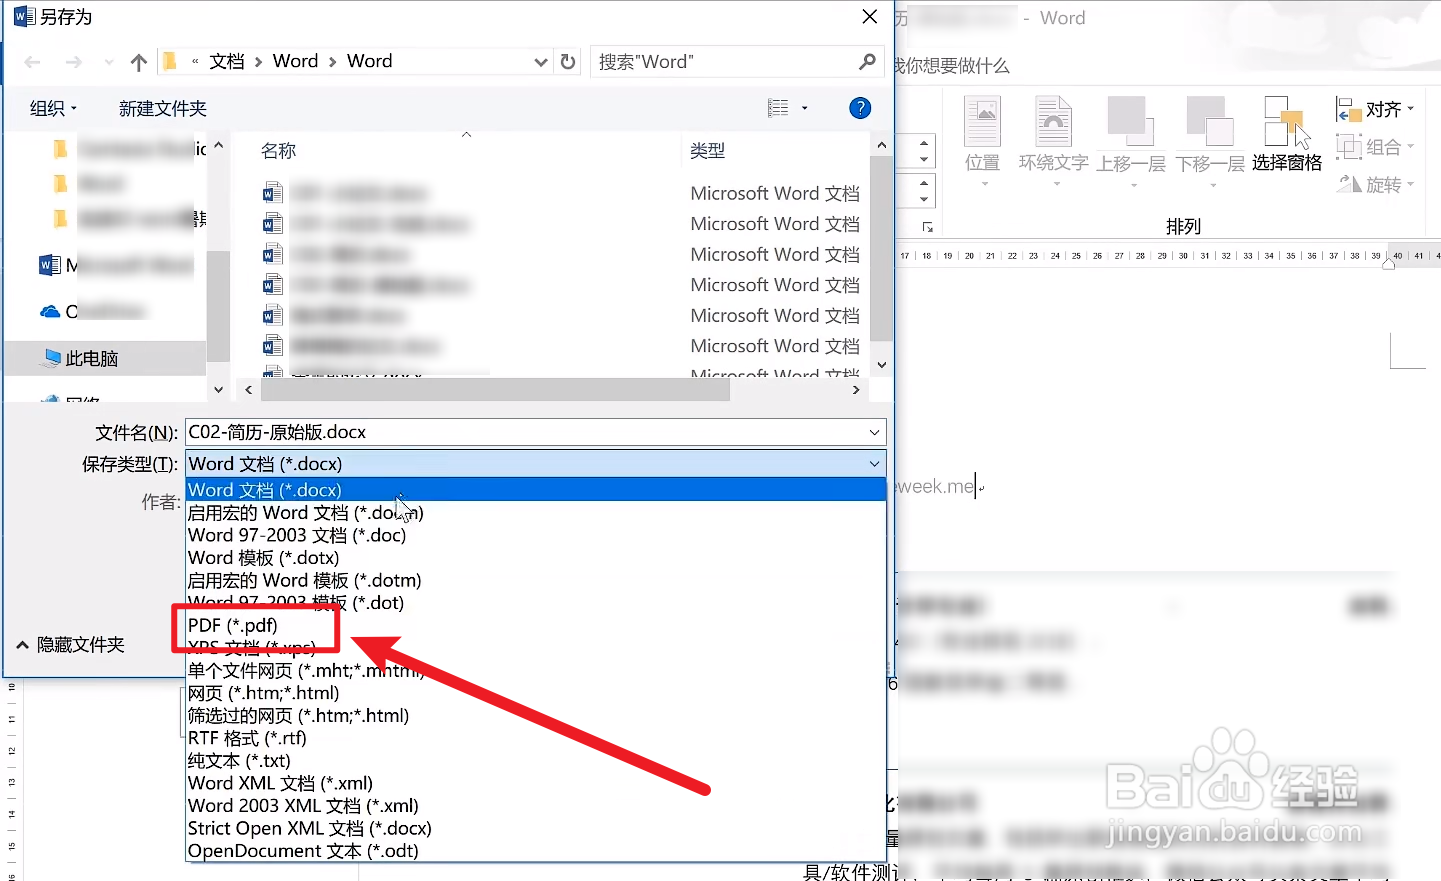The width and height of the screenshot is (1441, 881).
Task: Select 筛选过的网页 option
Action: pyautogui.click(x=298, y=715)
